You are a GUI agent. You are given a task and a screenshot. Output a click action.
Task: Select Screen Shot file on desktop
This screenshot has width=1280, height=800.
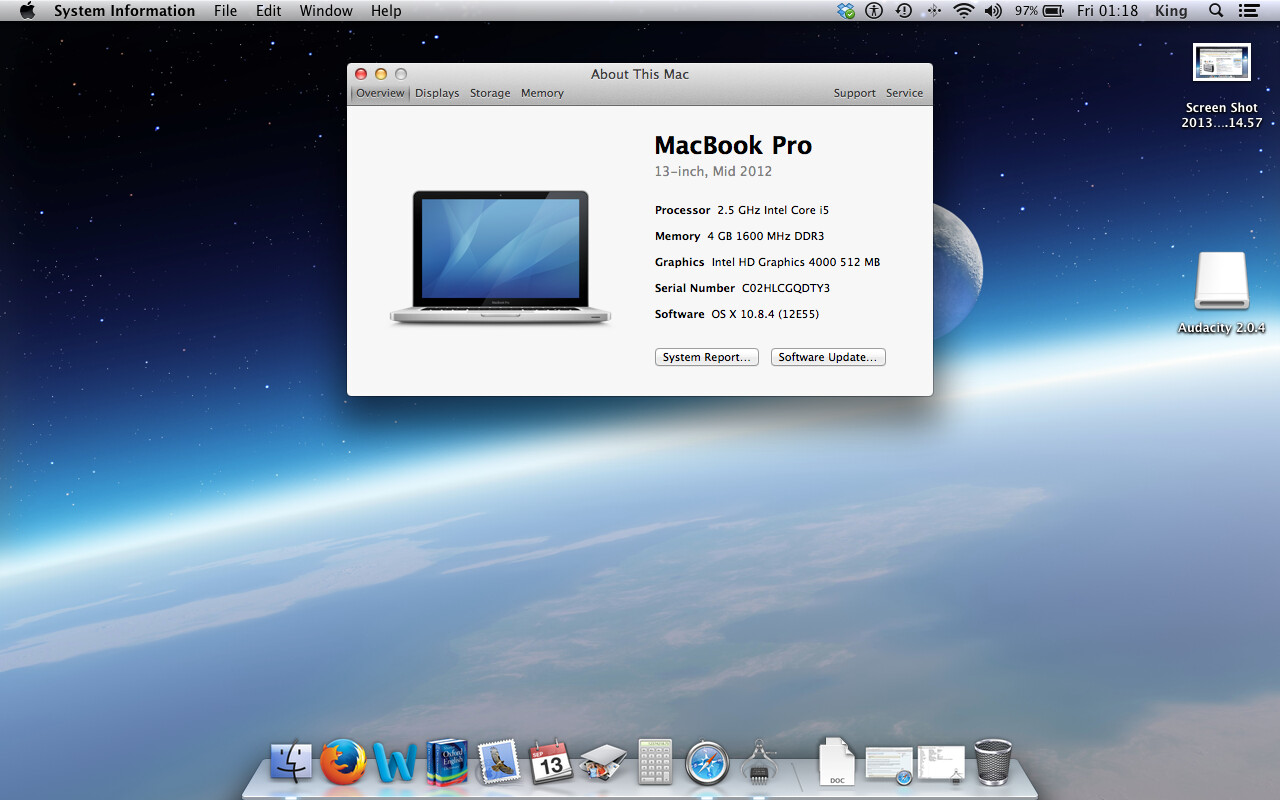pos(1222,85)
